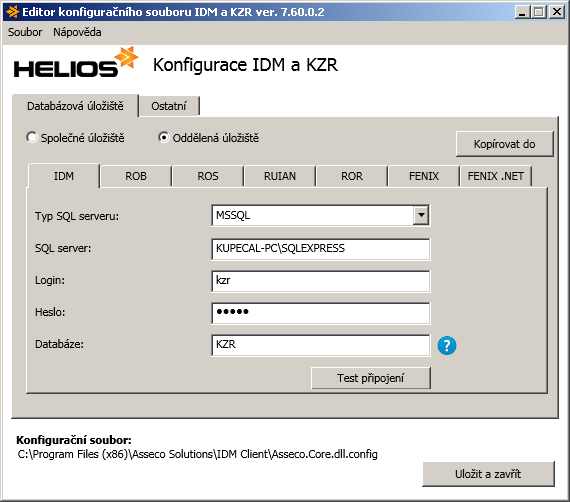Select the ROR tab
The height and width of the screenshot is (502, 570).
[x=352, y=176]
